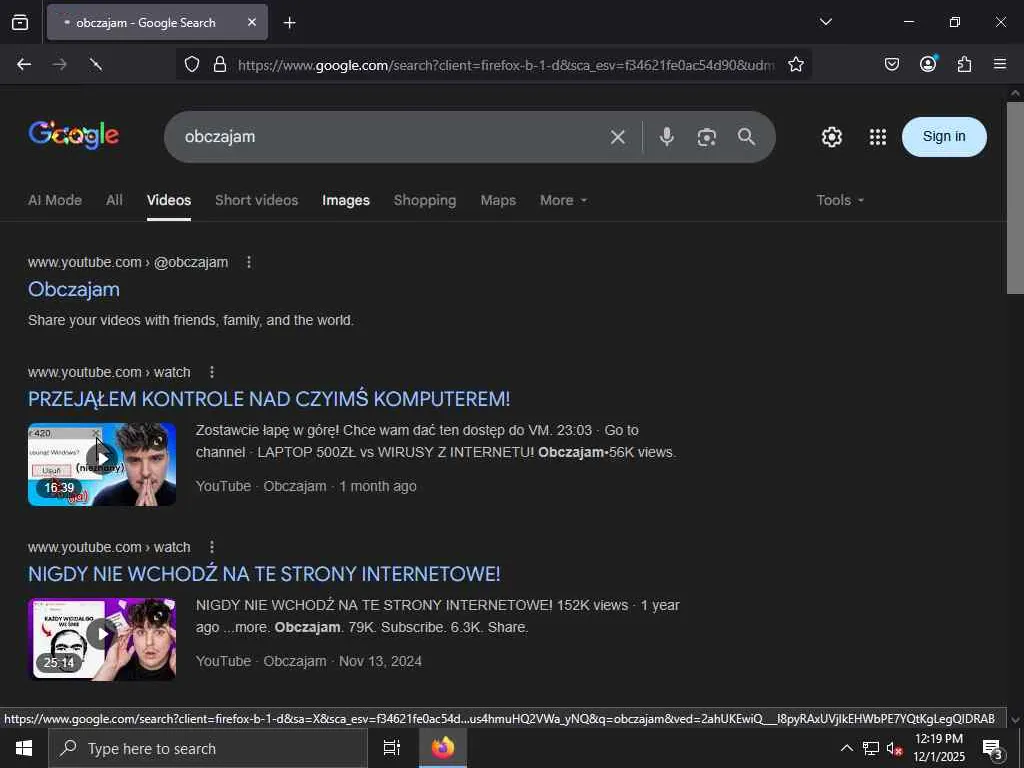Go back one page in browser
Image resolution: width=1024 pixels, height=768 pixels.
click(24, 64)
